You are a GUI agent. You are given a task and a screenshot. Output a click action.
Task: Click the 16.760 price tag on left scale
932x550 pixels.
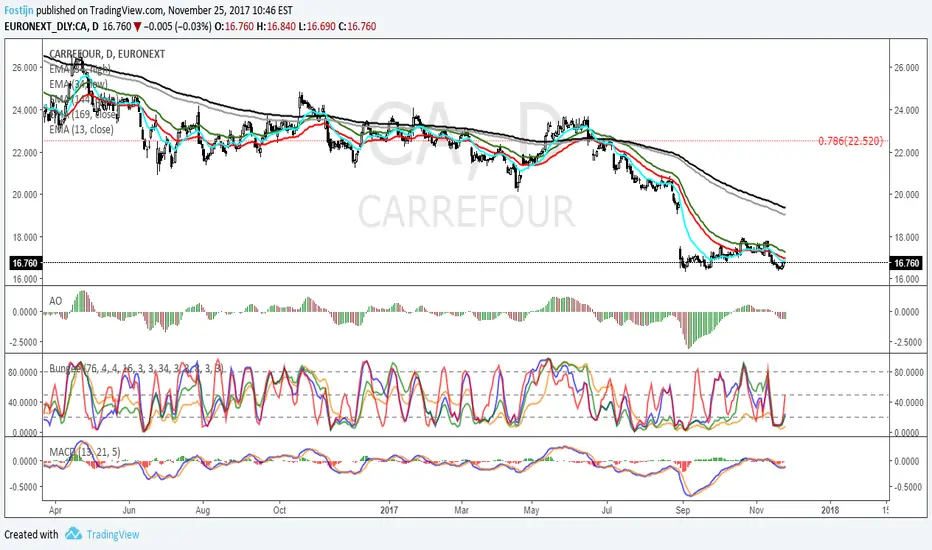[x=24, y=263]
